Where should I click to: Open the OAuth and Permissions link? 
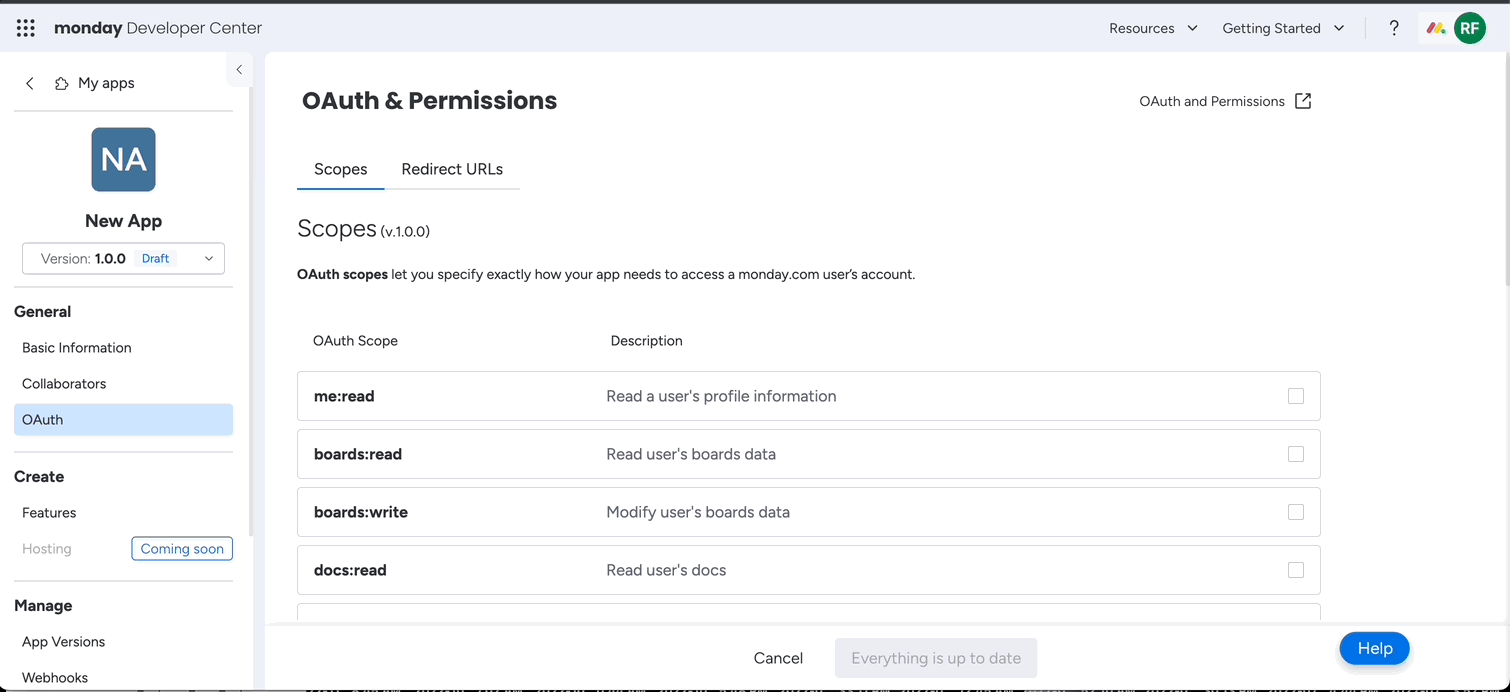pyautogui.click(x=1212, y=101)
